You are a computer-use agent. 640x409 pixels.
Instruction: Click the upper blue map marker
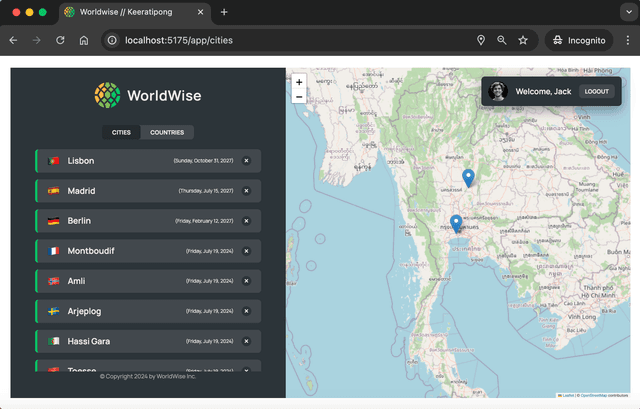coord(468,177)
